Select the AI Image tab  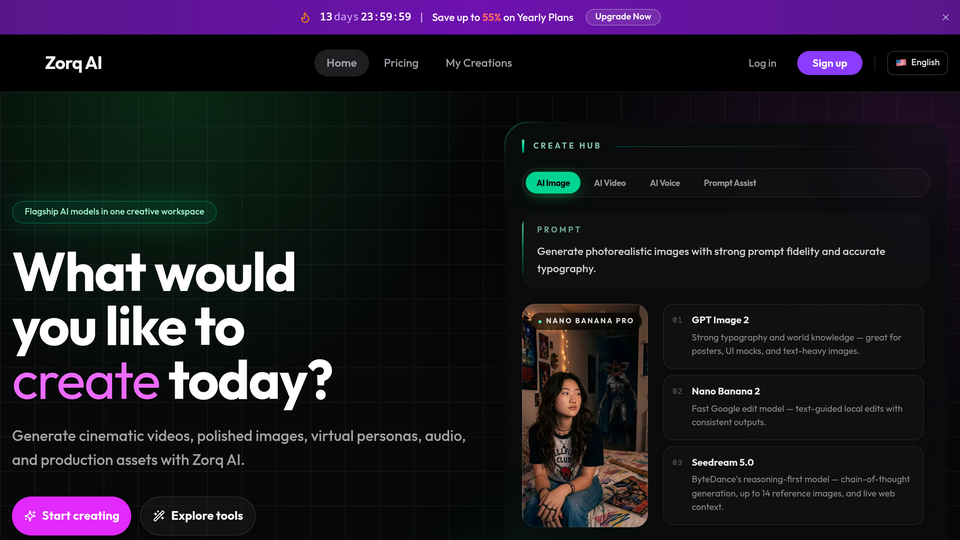point(553,183)
